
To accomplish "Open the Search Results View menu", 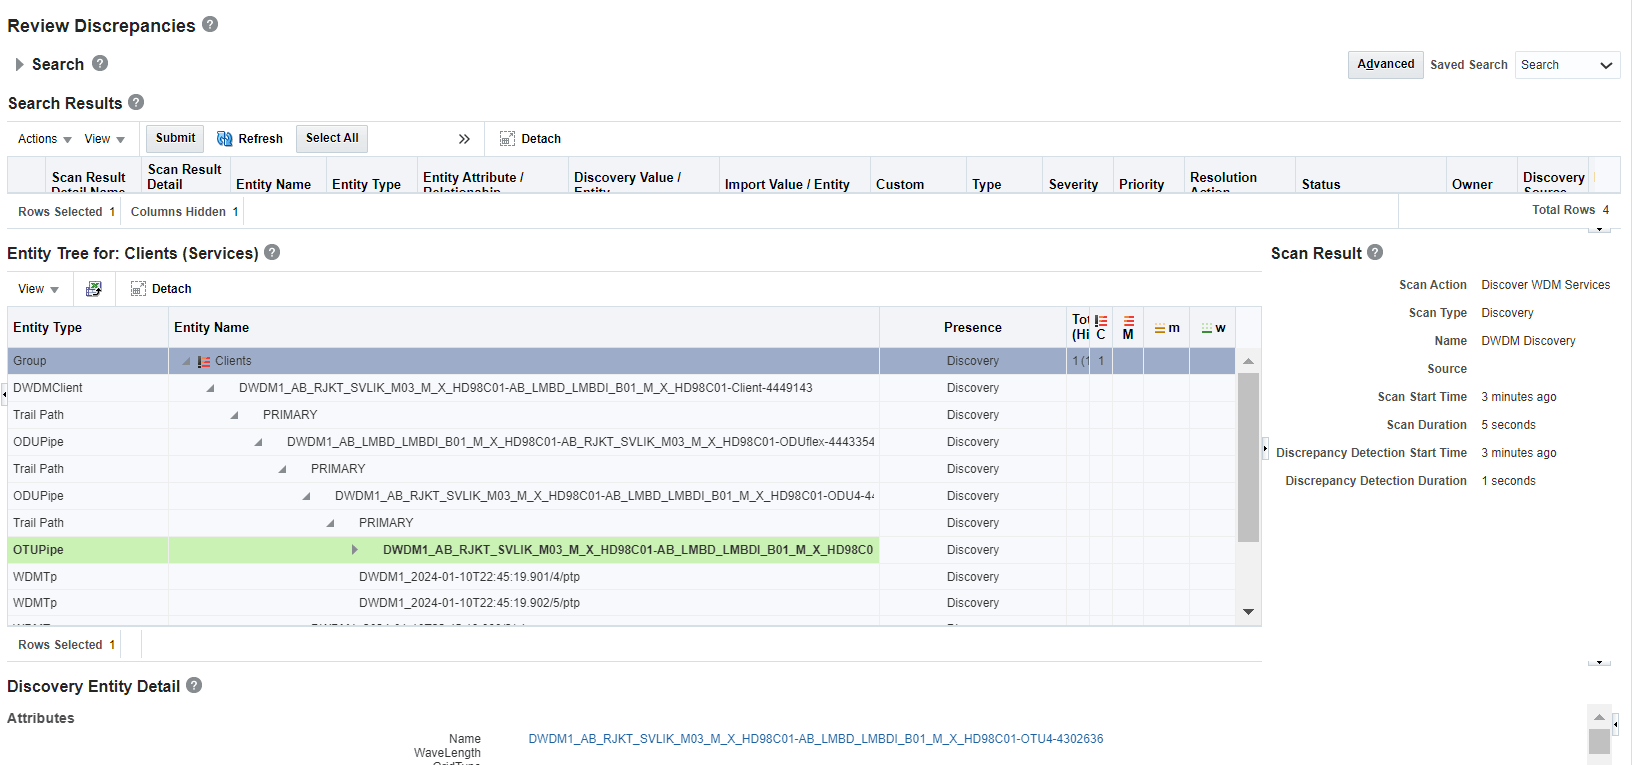I will pyautogui.click(x=104, y=139).
